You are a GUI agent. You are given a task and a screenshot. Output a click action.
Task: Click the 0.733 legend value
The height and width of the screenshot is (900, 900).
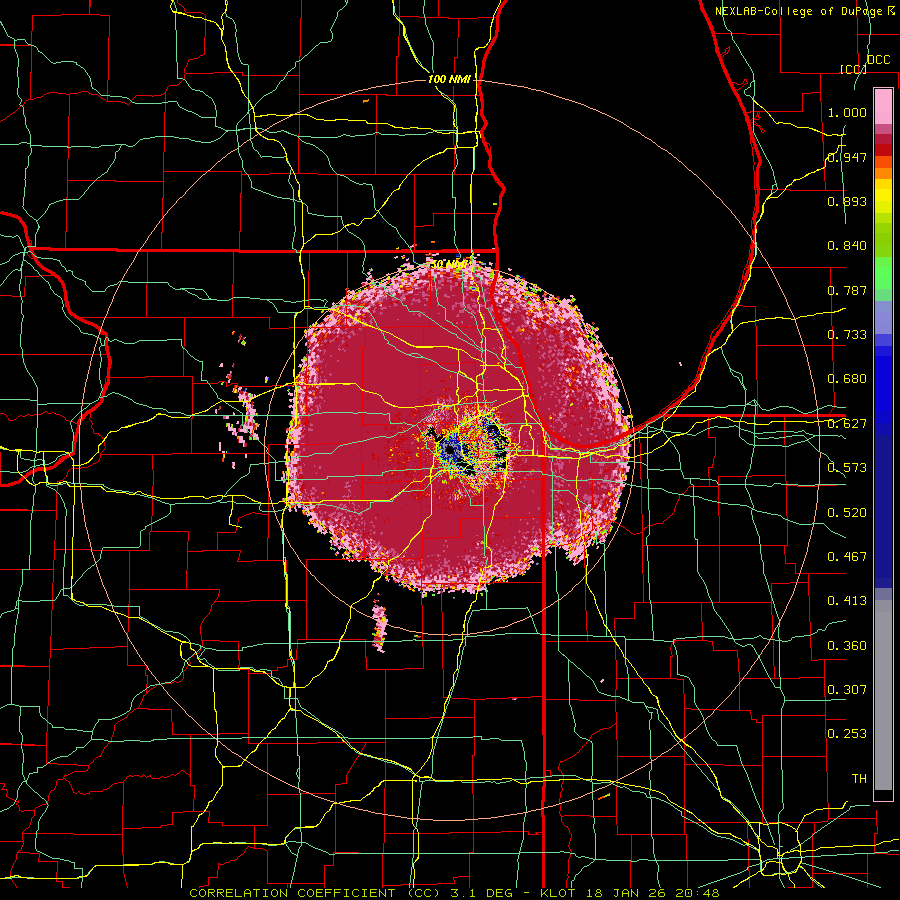(847, 335)
